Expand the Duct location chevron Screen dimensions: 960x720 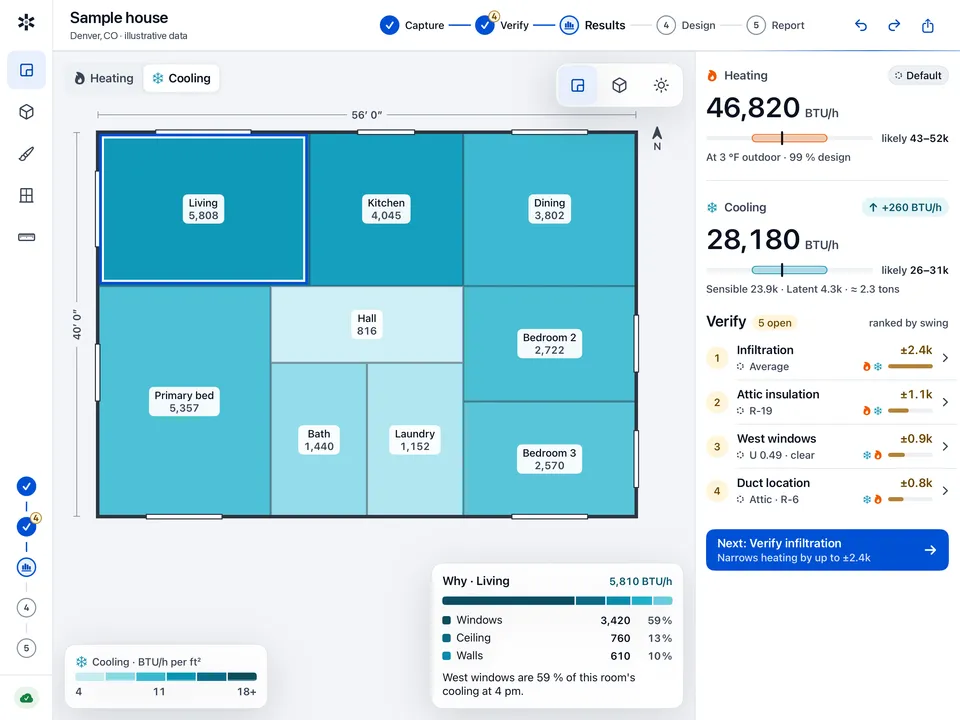tap(945, 490)
